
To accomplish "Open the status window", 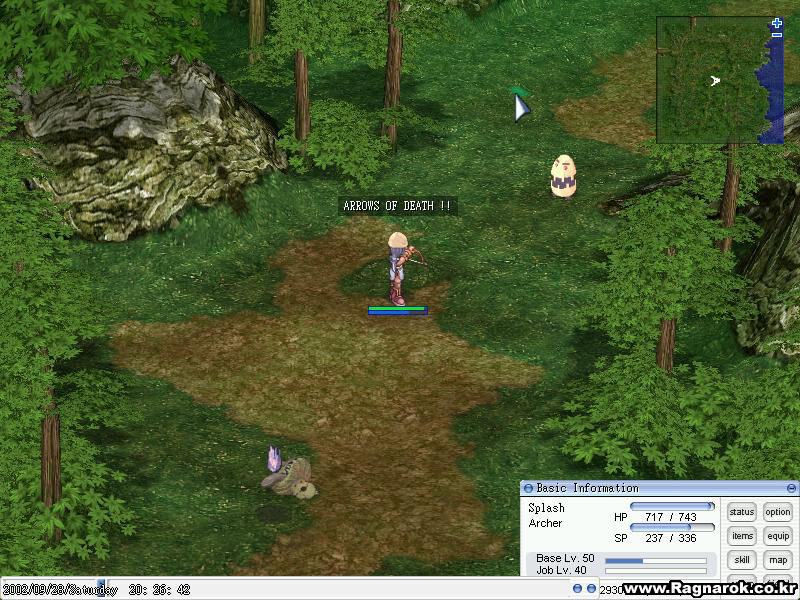I will click(741, 512).
